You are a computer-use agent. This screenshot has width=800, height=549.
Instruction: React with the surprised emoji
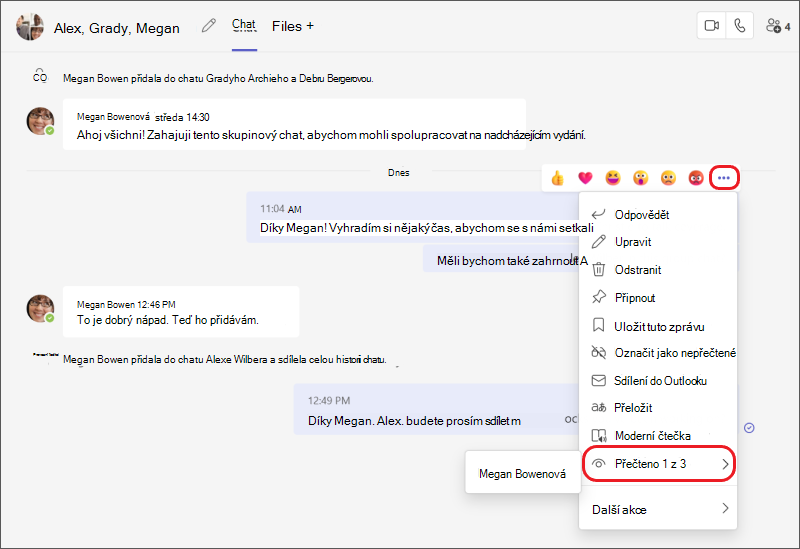click(x=640, y=178)
